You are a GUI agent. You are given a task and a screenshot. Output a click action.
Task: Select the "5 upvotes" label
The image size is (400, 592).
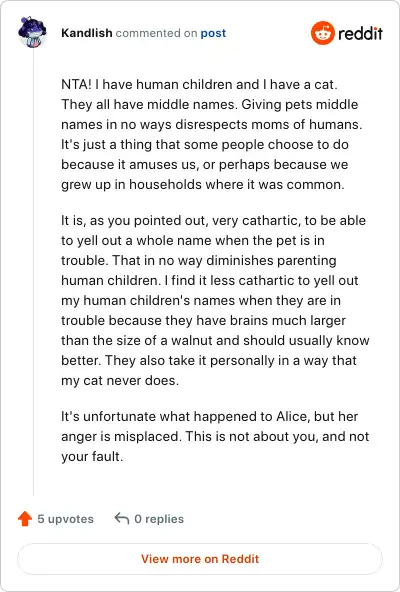click(65, 519)
